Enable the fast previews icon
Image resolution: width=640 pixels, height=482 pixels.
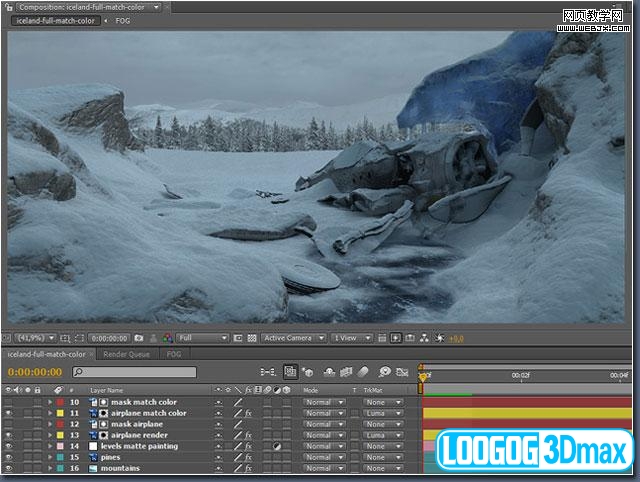coord(396,338)
